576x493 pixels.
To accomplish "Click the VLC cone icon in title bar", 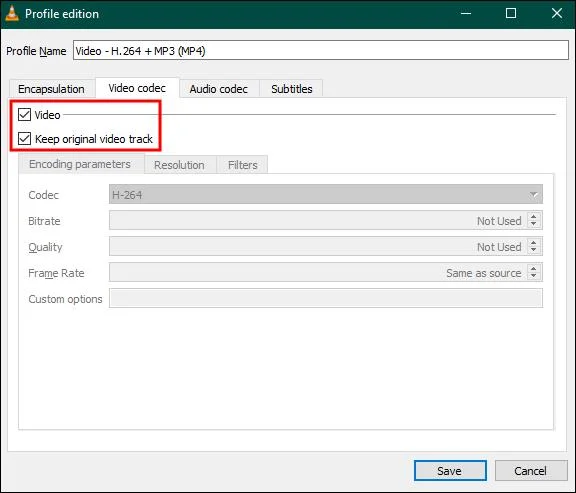I will pyautogui.click(x=12, y=14).
